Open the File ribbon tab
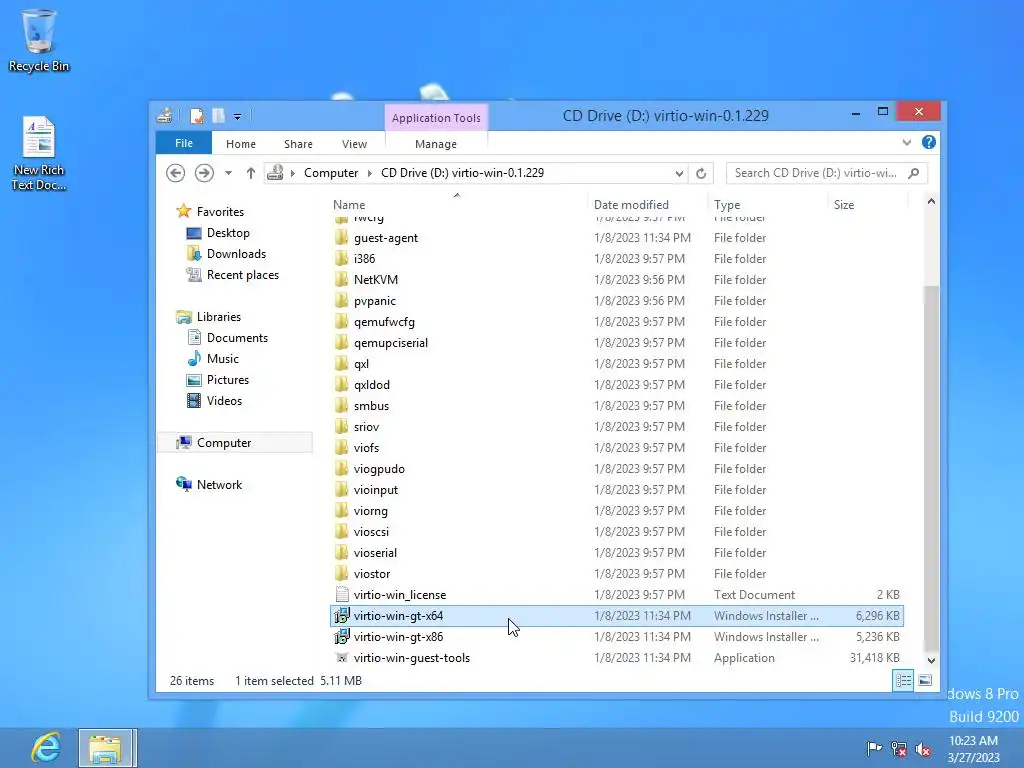 pos(184,143)
